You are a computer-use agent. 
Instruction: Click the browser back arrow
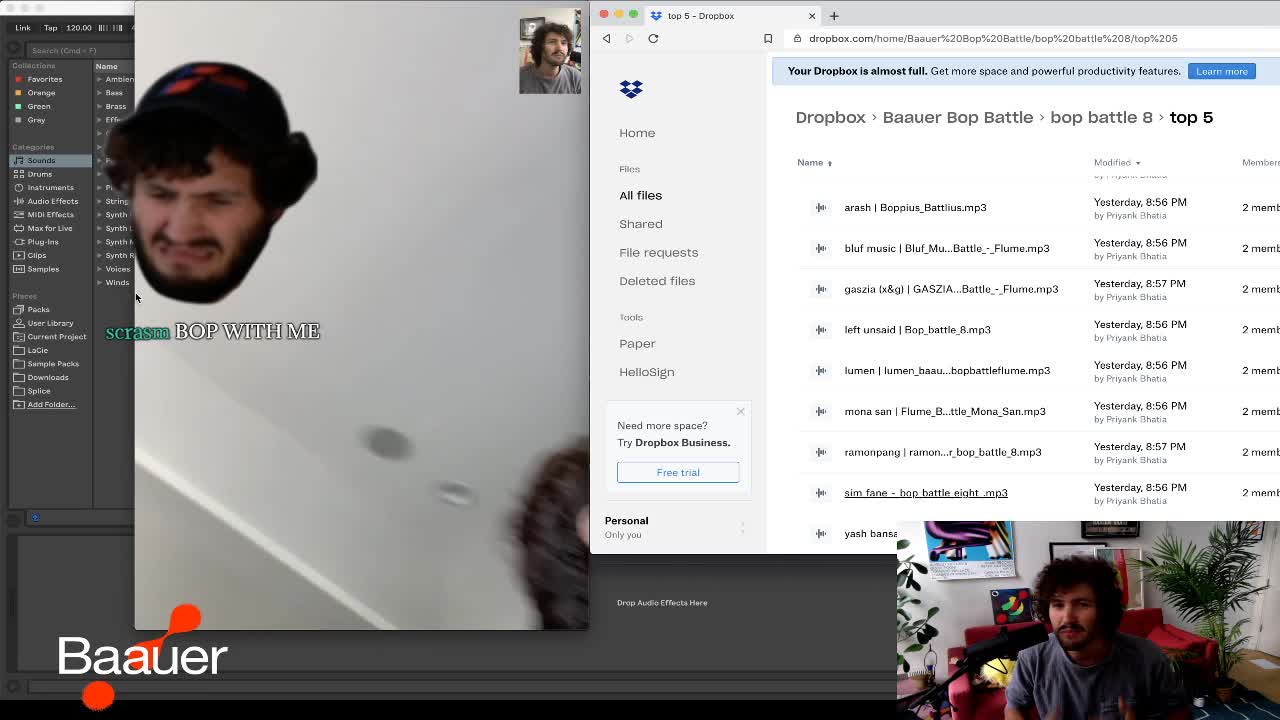pyautogui.click(x=606, y=38)
